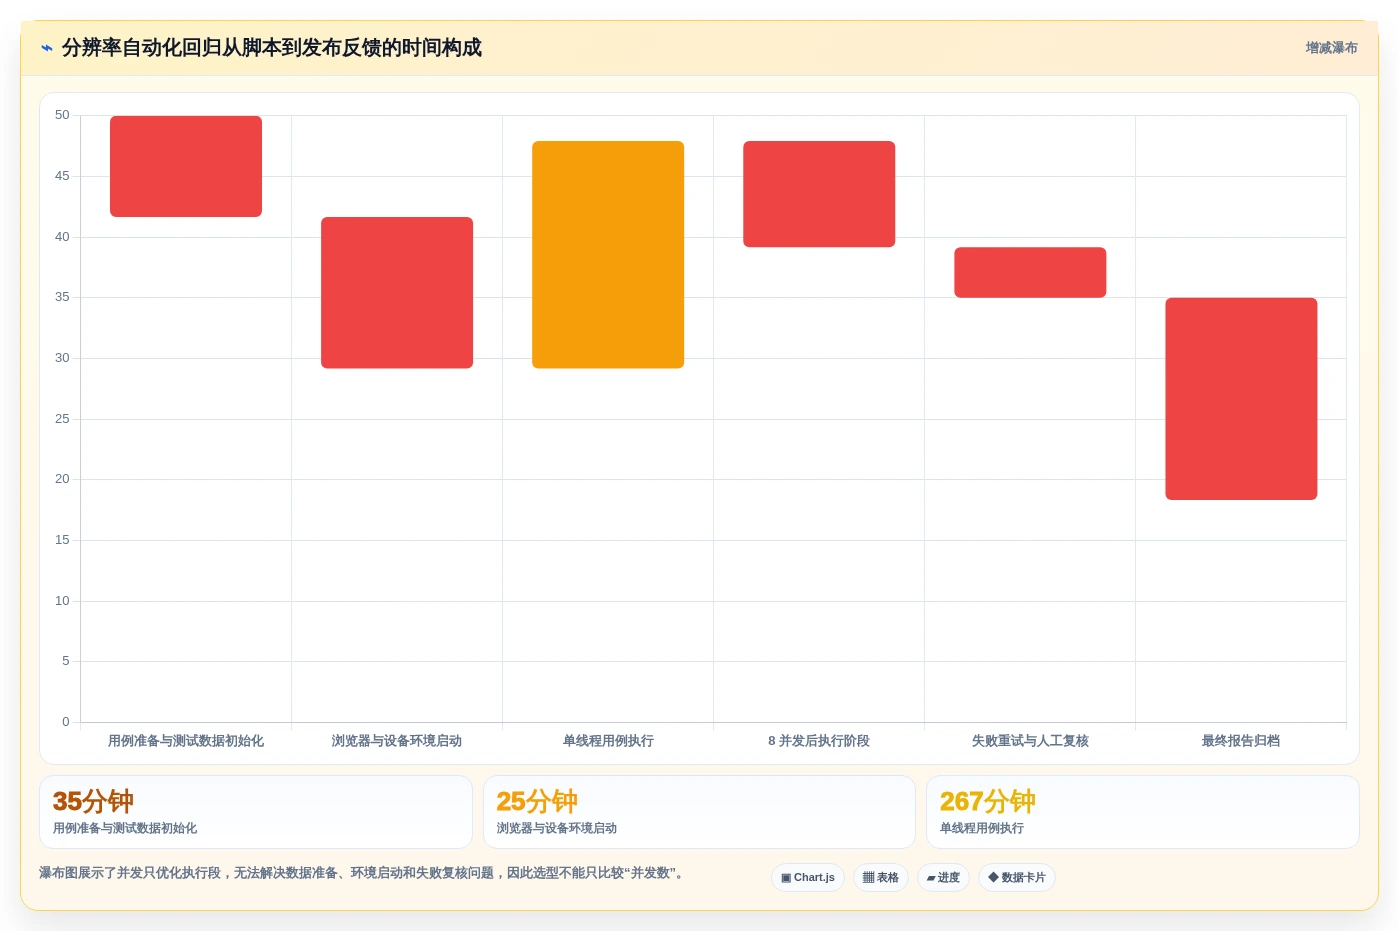Viewport: 1399px width, 931px height.
Task: Select the red 失败重试与人工复核 bar
Action: click(1030, 272)
